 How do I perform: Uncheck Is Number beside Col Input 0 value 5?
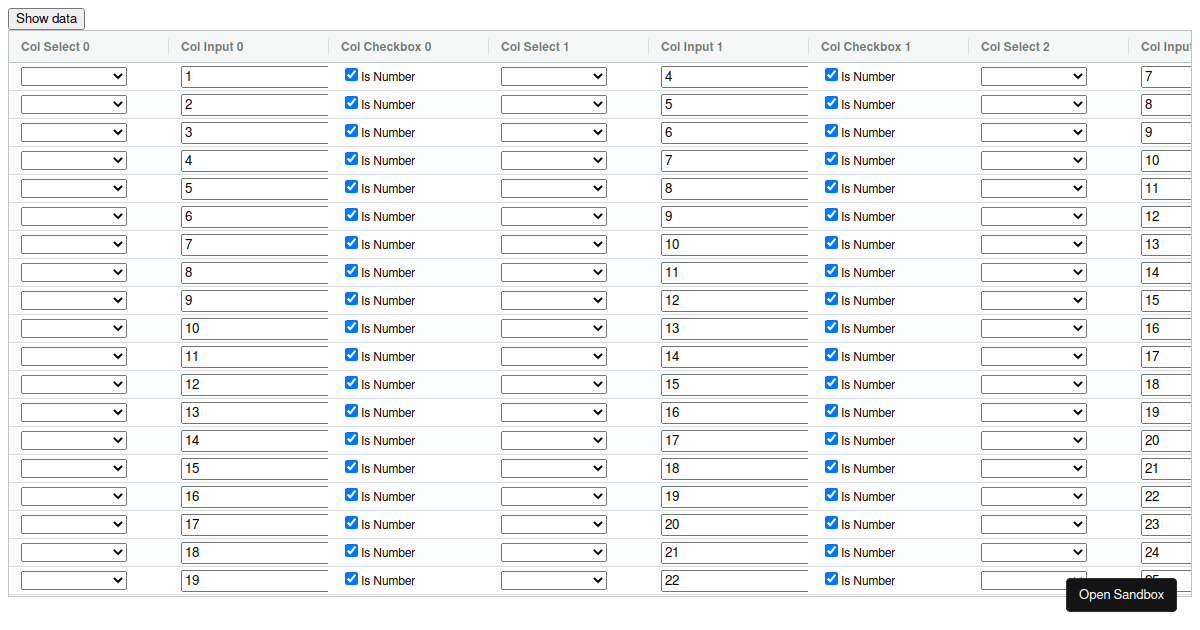click(x=351, y=186)
